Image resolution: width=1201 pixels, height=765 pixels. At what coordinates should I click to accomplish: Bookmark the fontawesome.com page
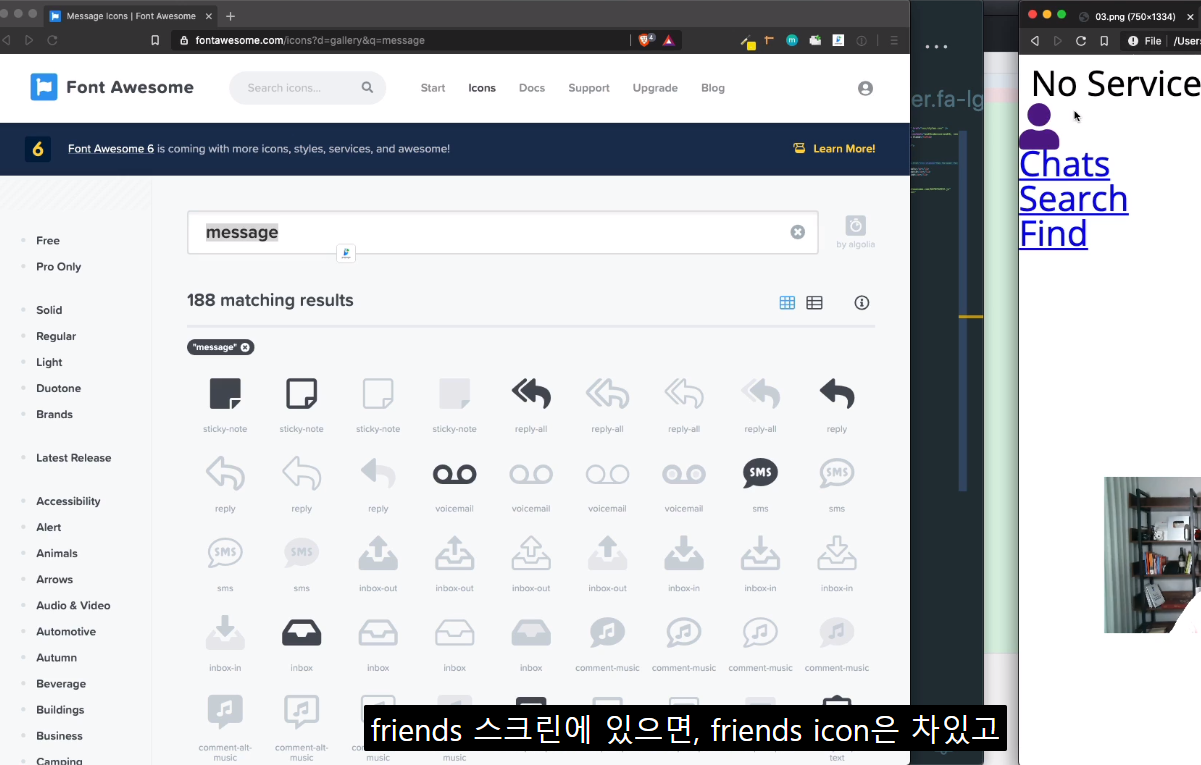[155, 40]
